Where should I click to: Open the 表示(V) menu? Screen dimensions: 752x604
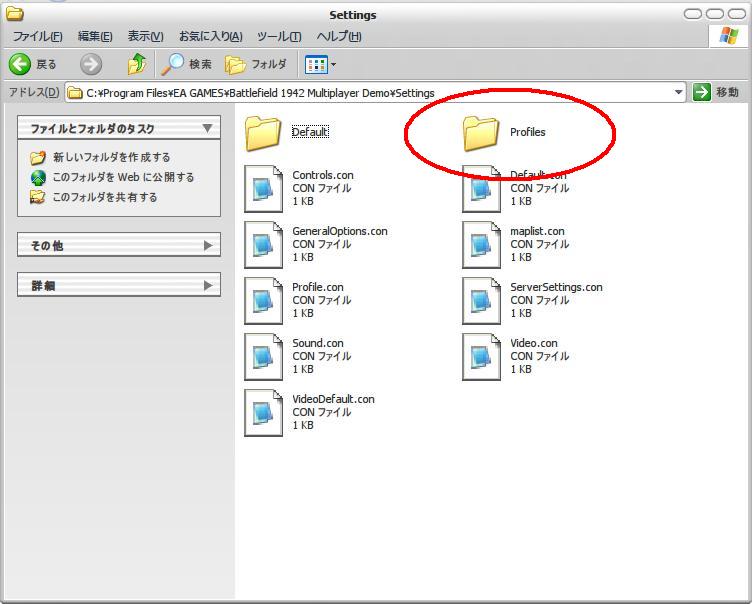145,36
